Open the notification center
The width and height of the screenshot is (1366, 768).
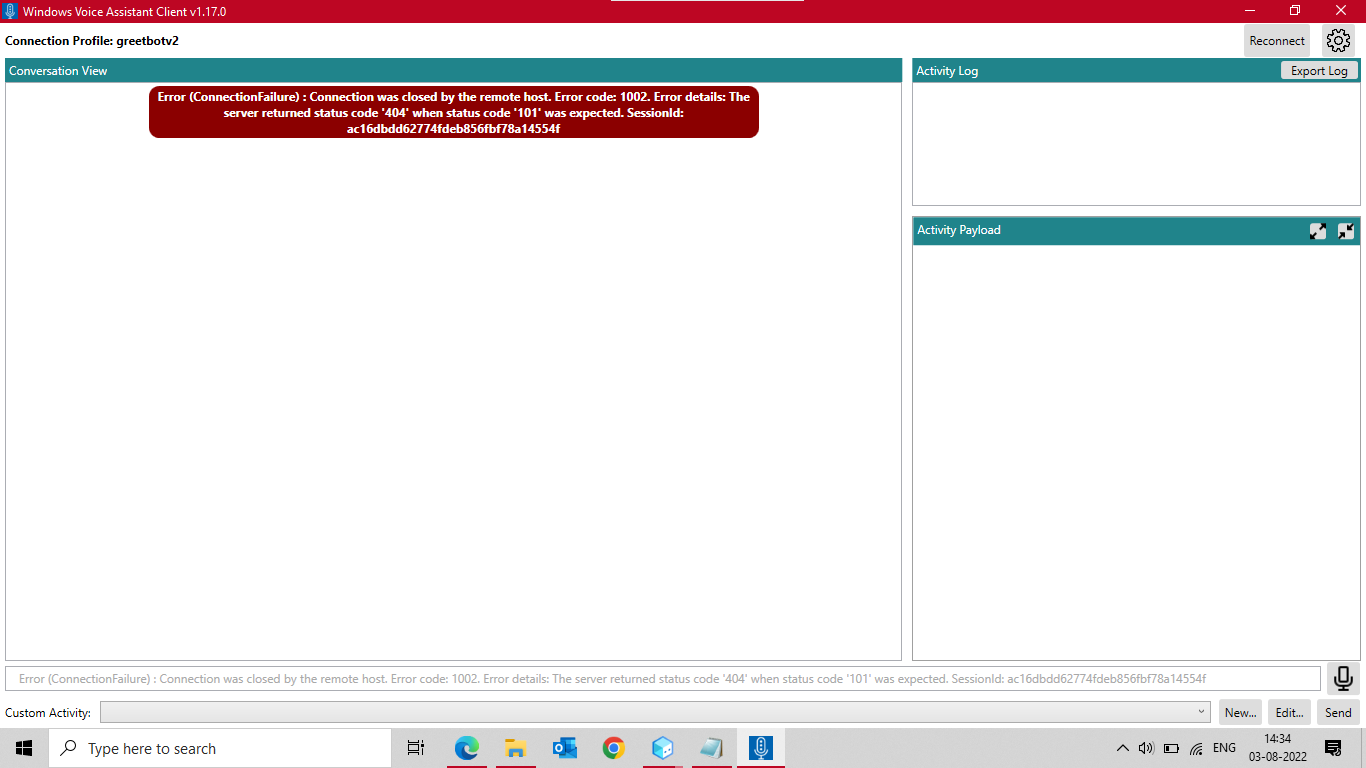click(1333, 747)
